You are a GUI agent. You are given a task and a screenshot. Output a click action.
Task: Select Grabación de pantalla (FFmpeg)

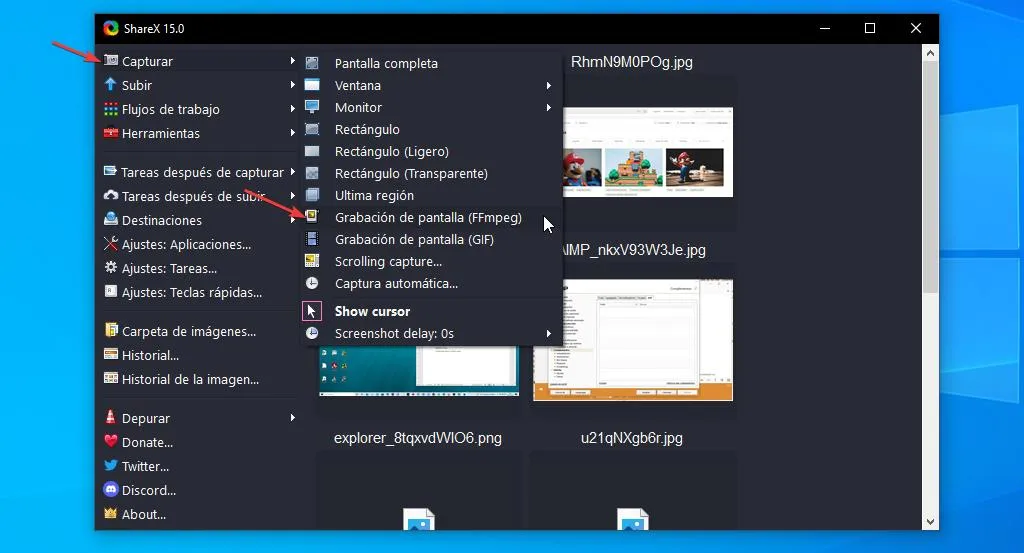click(x=428, y=217)
